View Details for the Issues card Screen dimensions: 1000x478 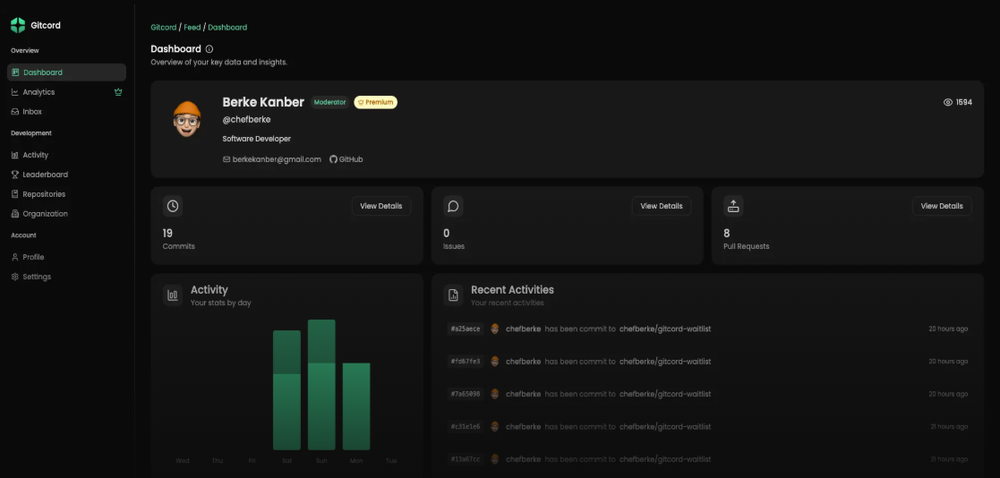661,206
